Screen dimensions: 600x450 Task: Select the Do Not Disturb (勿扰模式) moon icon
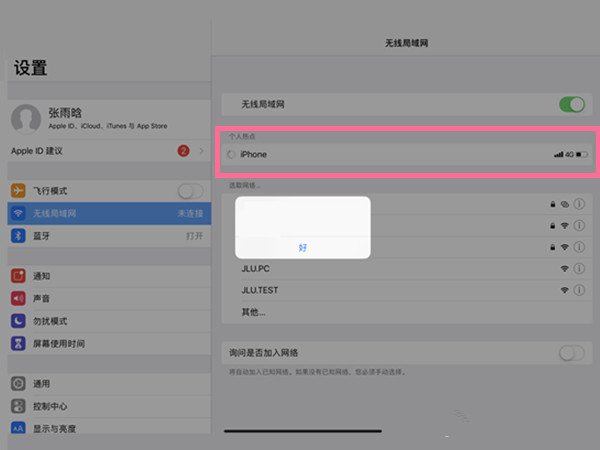(x=18, y=320)
